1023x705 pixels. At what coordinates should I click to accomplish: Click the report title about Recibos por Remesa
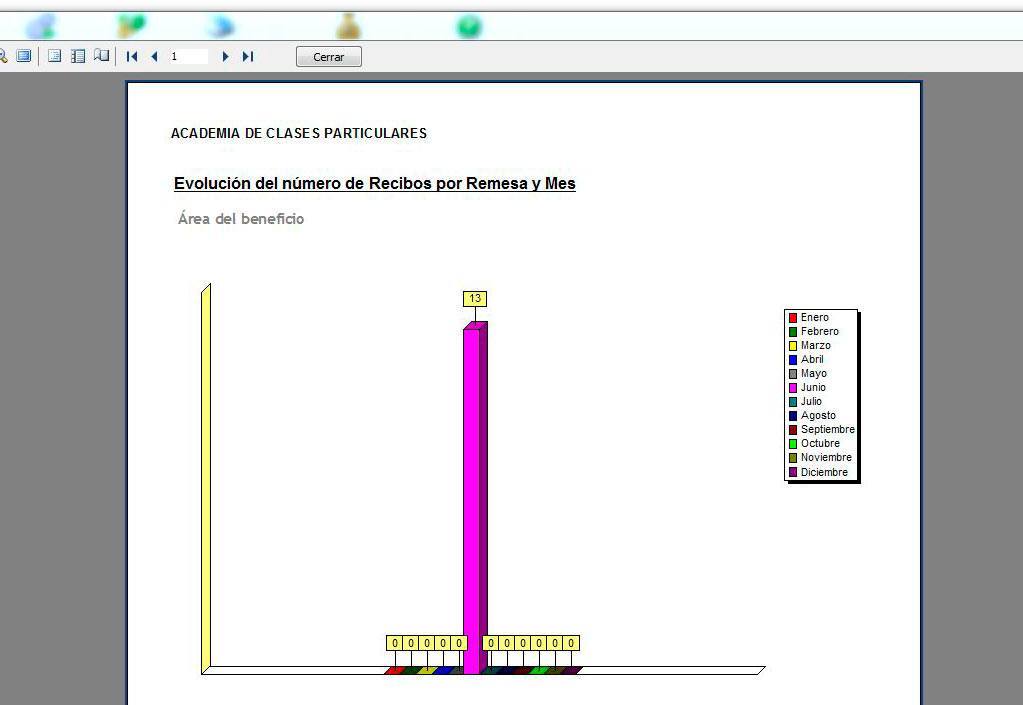point(375,184)
